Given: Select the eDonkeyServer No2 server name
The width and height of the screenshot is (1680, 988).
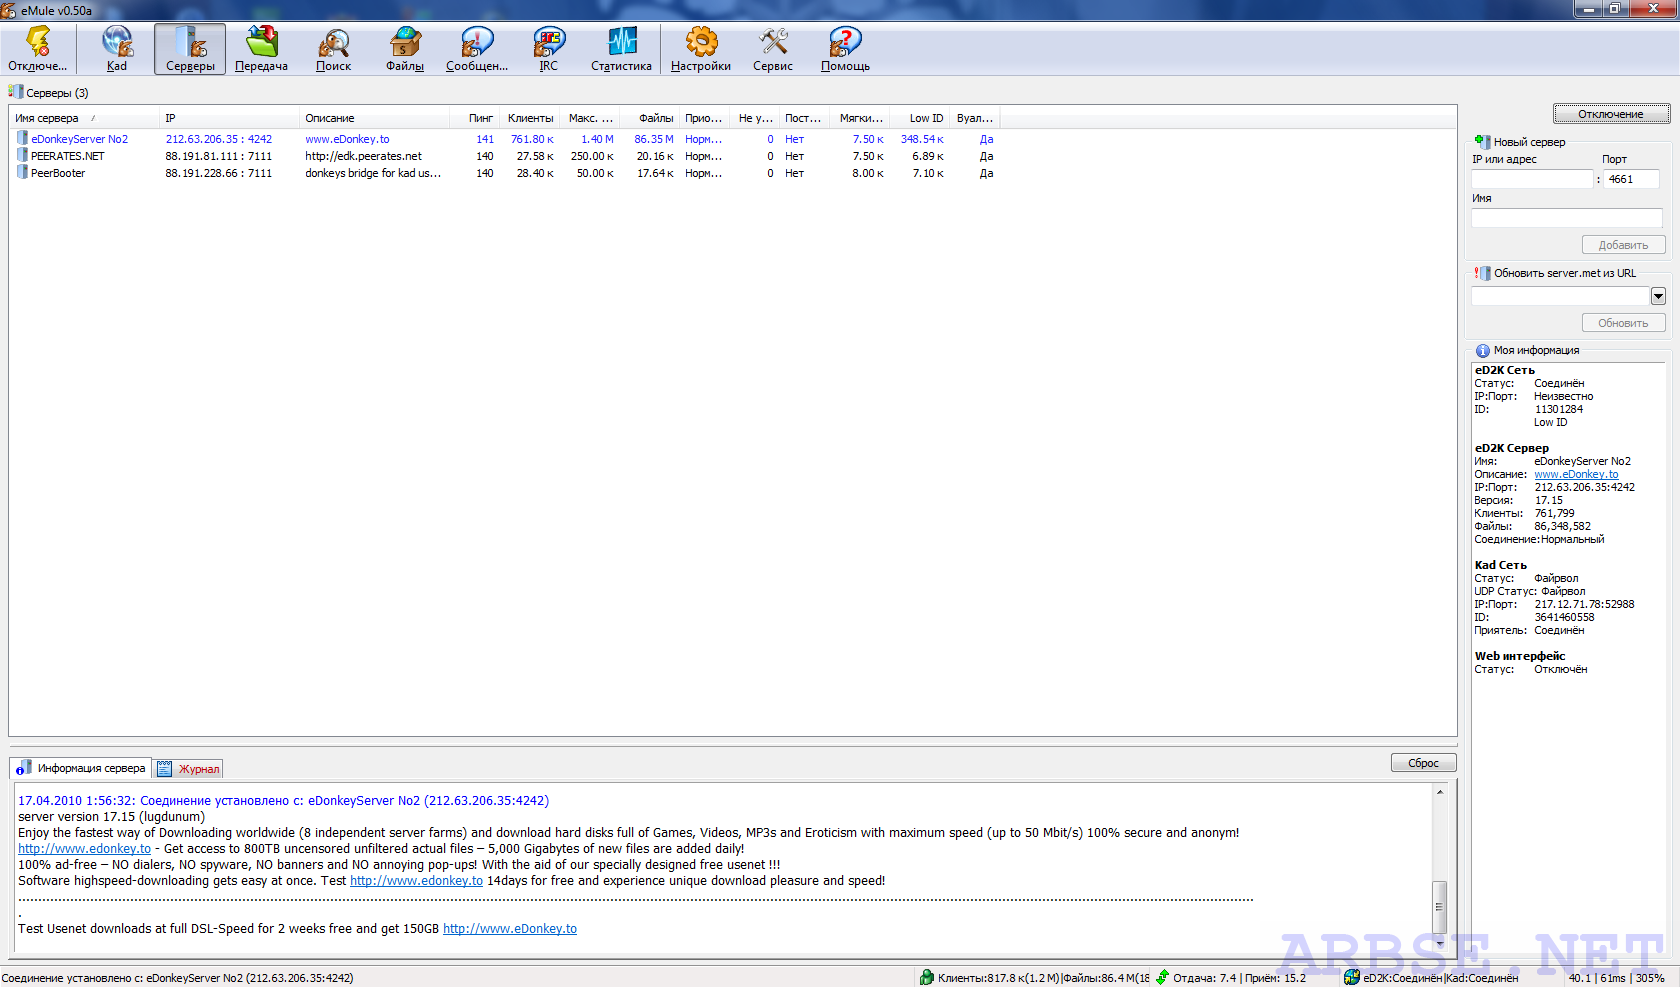Looking at the screenshot, I should point(79,139).
